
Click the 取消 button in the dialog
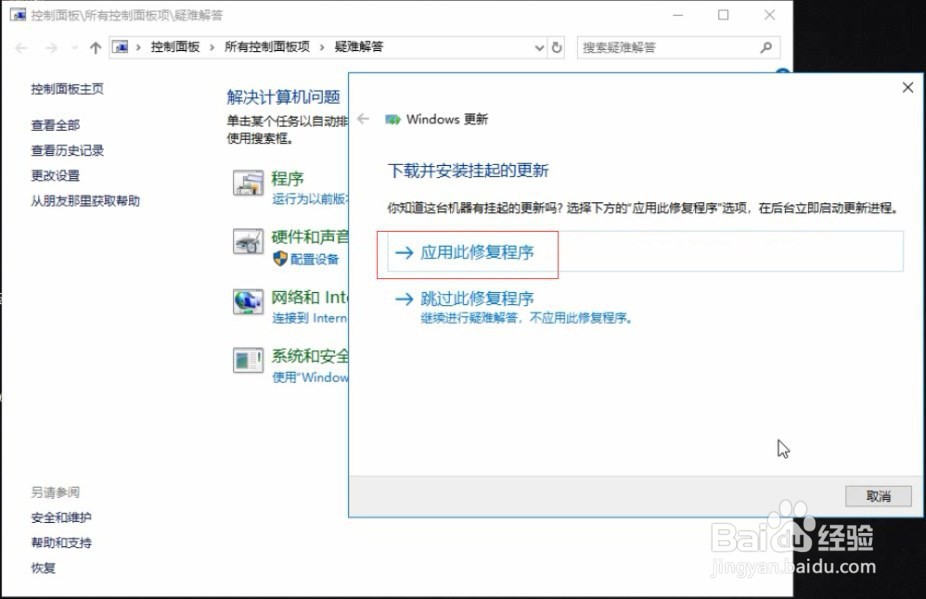tap(878, 496)
